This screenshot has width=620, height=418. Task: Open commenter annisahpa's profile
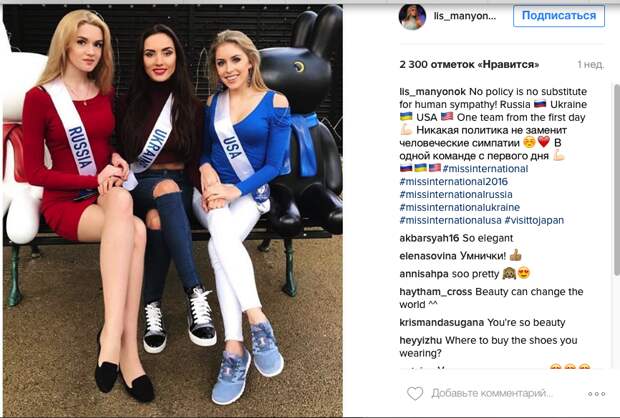pos(424,274)
